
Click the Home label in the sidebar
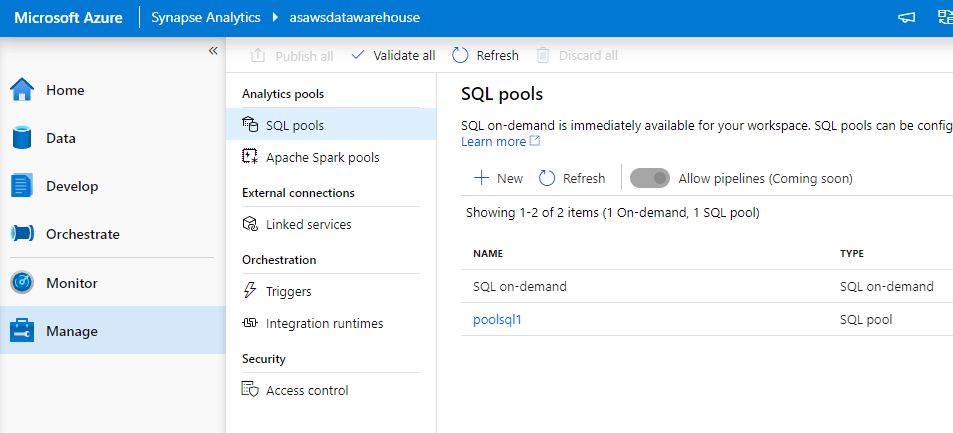pyautogui.click(x=65, y=90)
